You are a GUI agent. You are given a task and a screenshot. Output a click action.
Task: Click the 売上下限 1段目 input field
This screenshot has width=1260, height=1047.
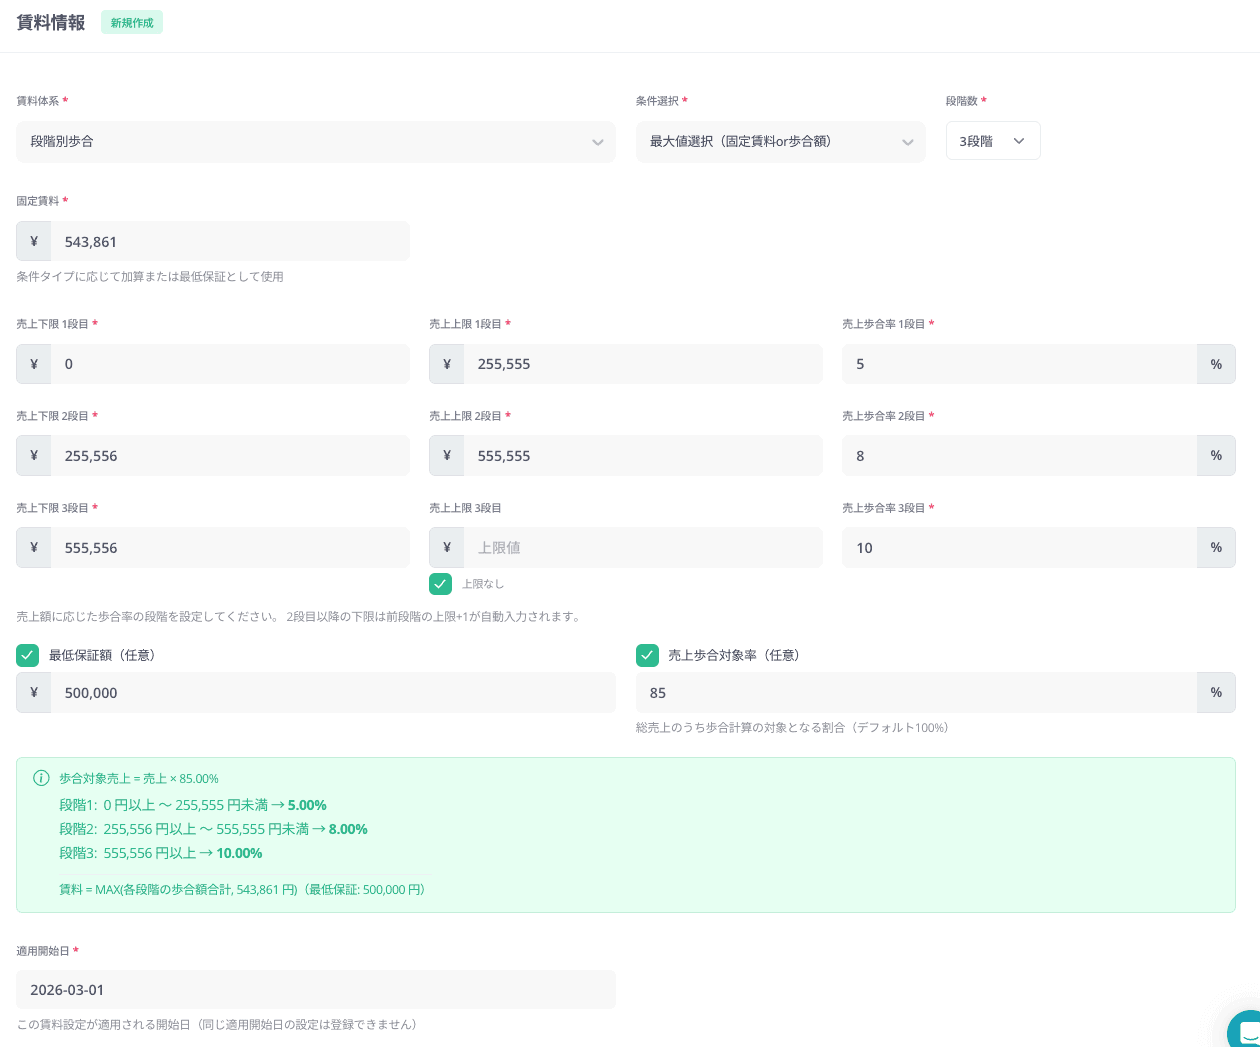[x=230, y=364]
